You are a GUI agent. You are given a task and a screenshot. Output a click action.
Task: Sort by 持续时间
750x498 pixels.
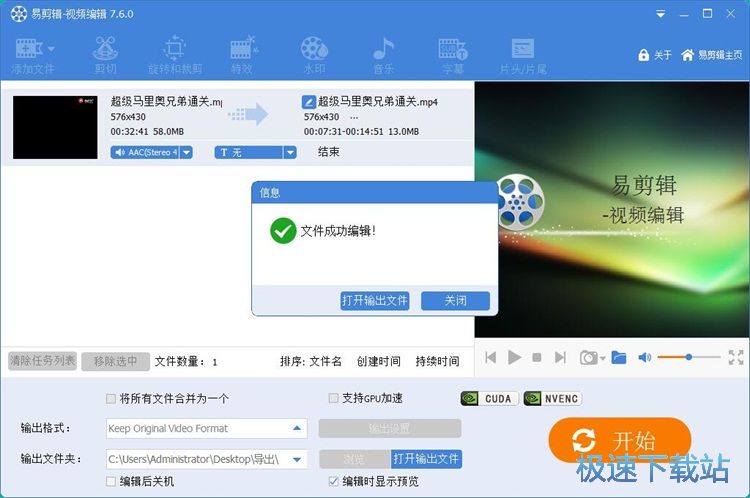point(437,361)
